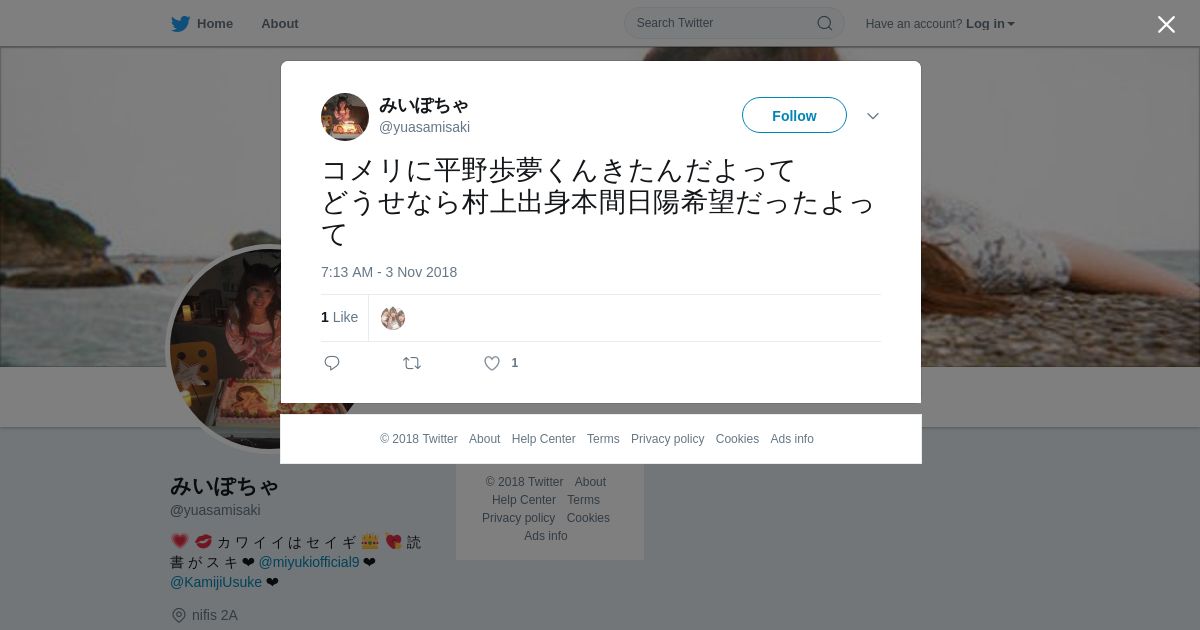This screenshot has width=1200, height=630.
Task: Open the Log in dropdown
Action: [x=990, y=23]
